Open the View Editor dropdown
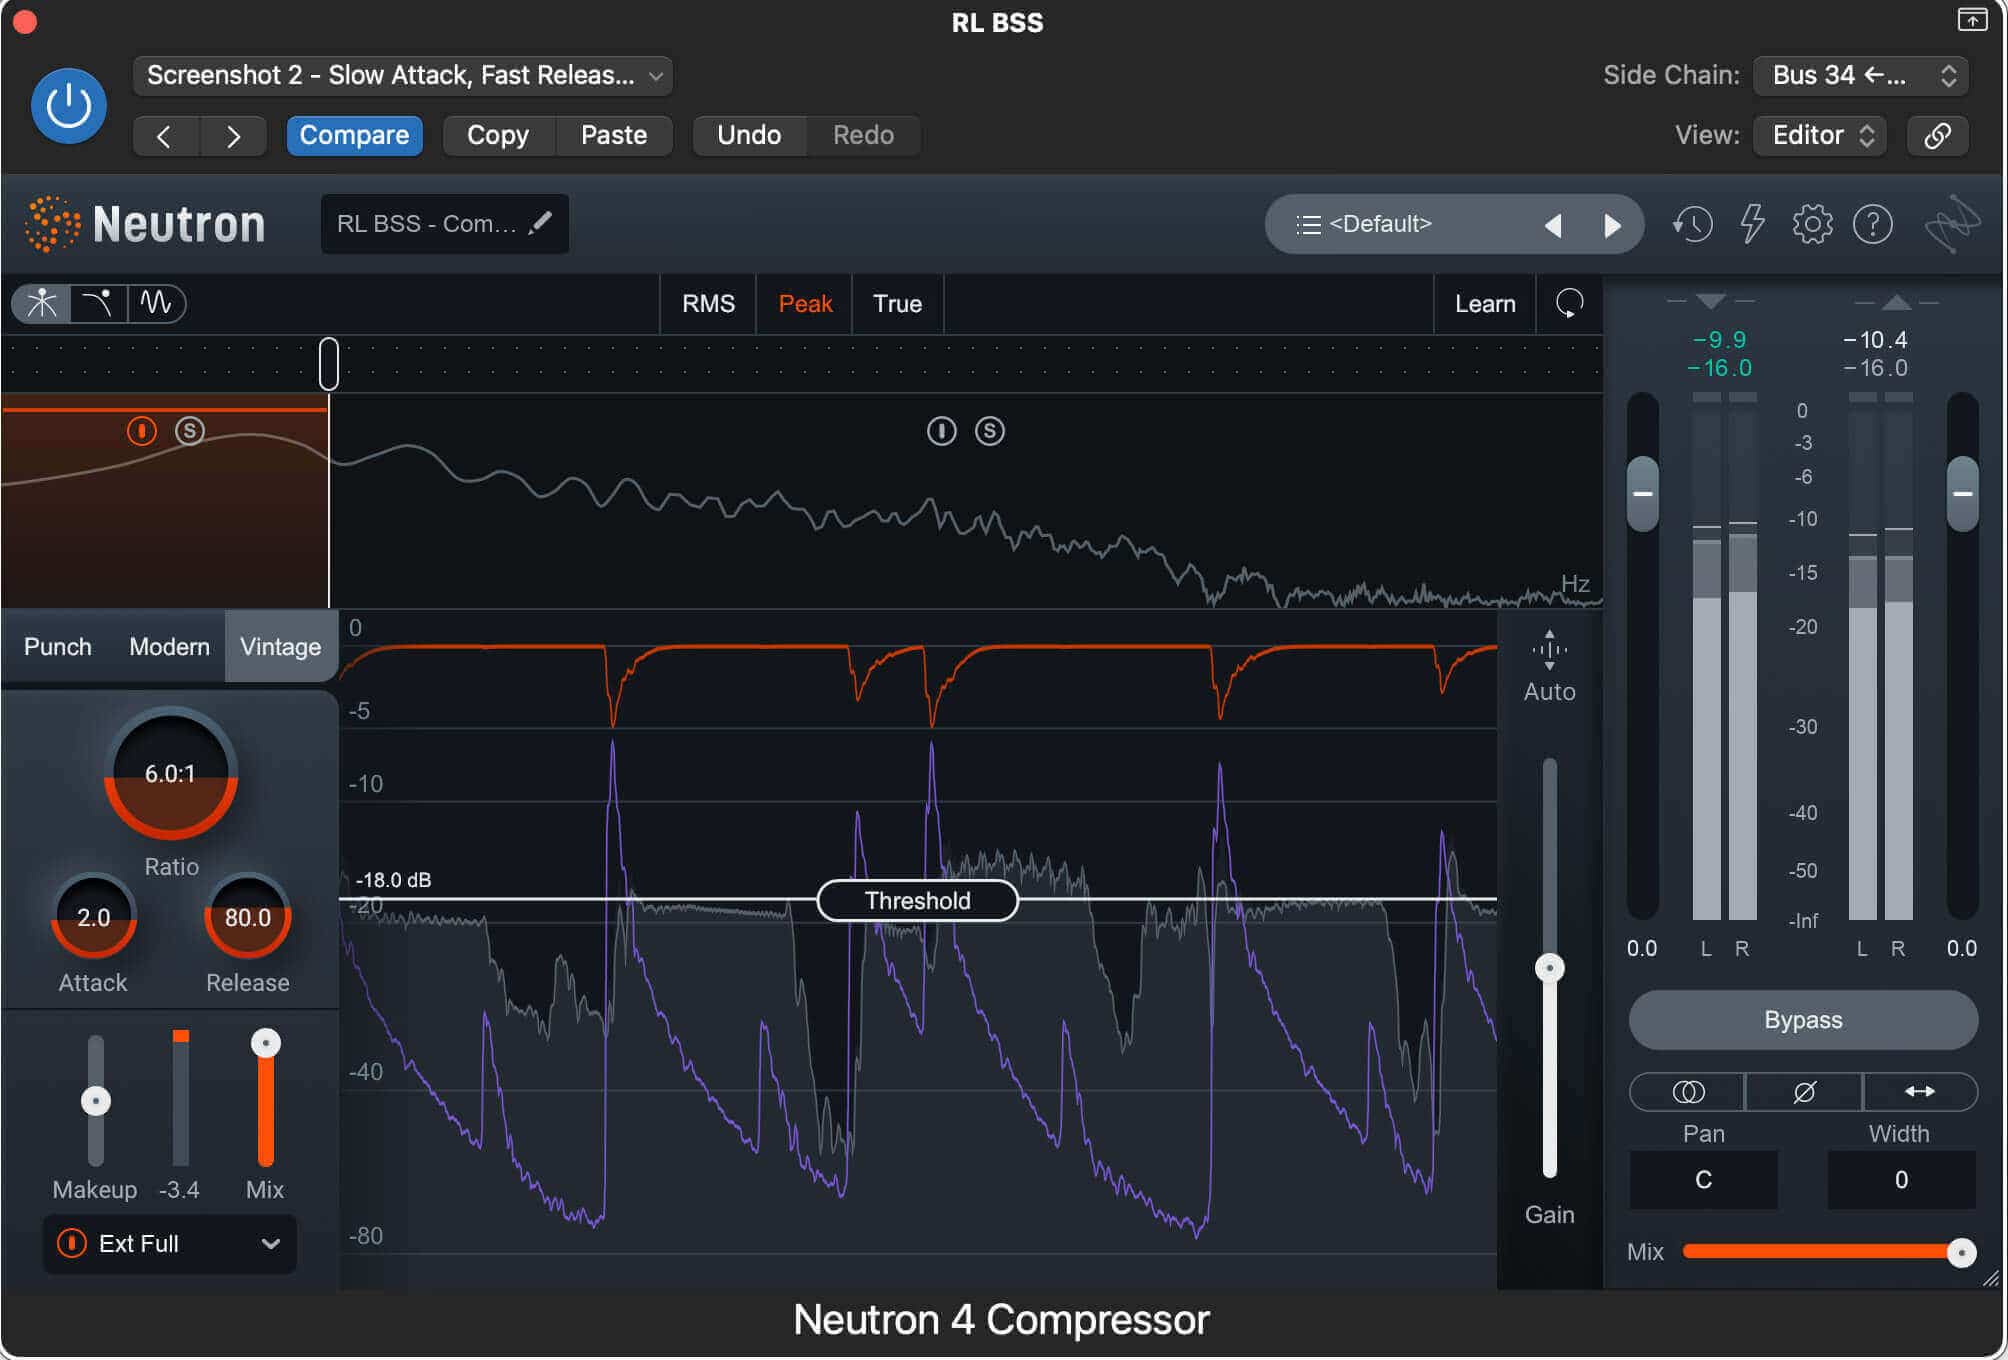 pyautogui.click(x=1820, y=136)
